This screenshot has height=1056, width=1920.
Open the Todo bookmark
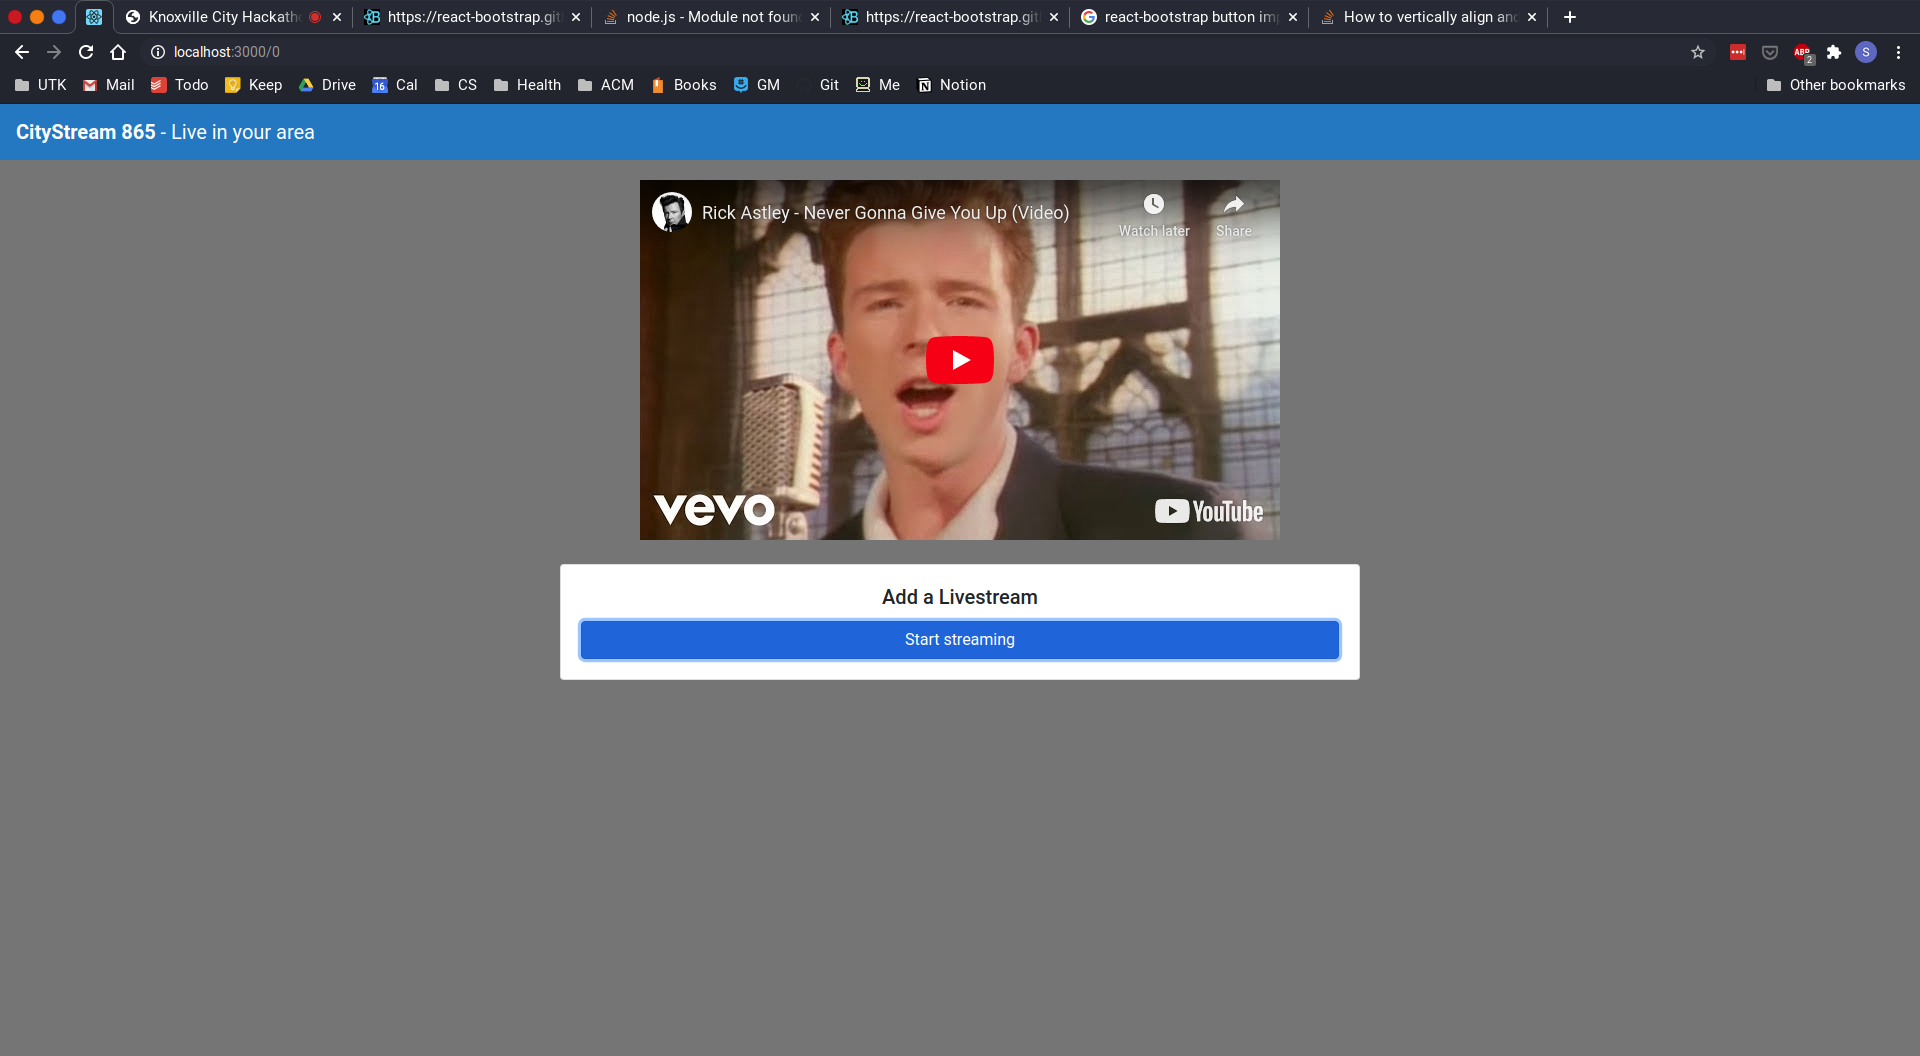(180, 85)
